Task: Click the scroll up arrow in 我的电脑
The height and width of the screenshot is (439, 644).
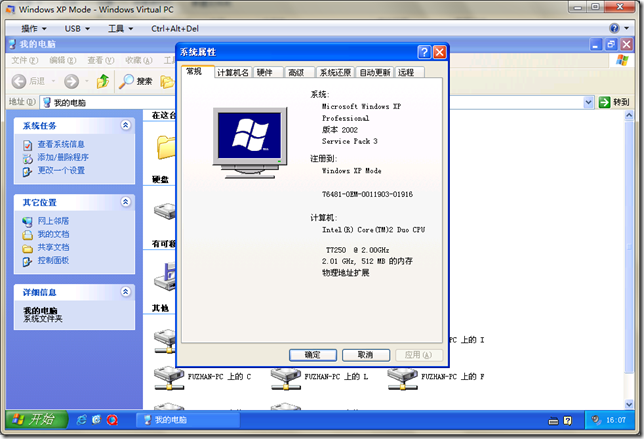Action: click(x=629, y=115)
